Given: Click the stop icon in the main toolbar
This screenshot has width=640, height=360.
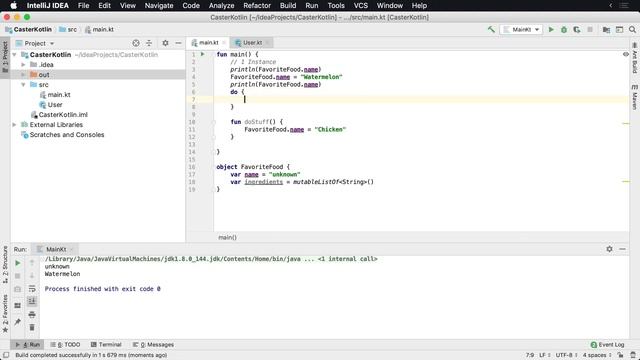Looking at the screenshot, I should [x=590, y=29].
